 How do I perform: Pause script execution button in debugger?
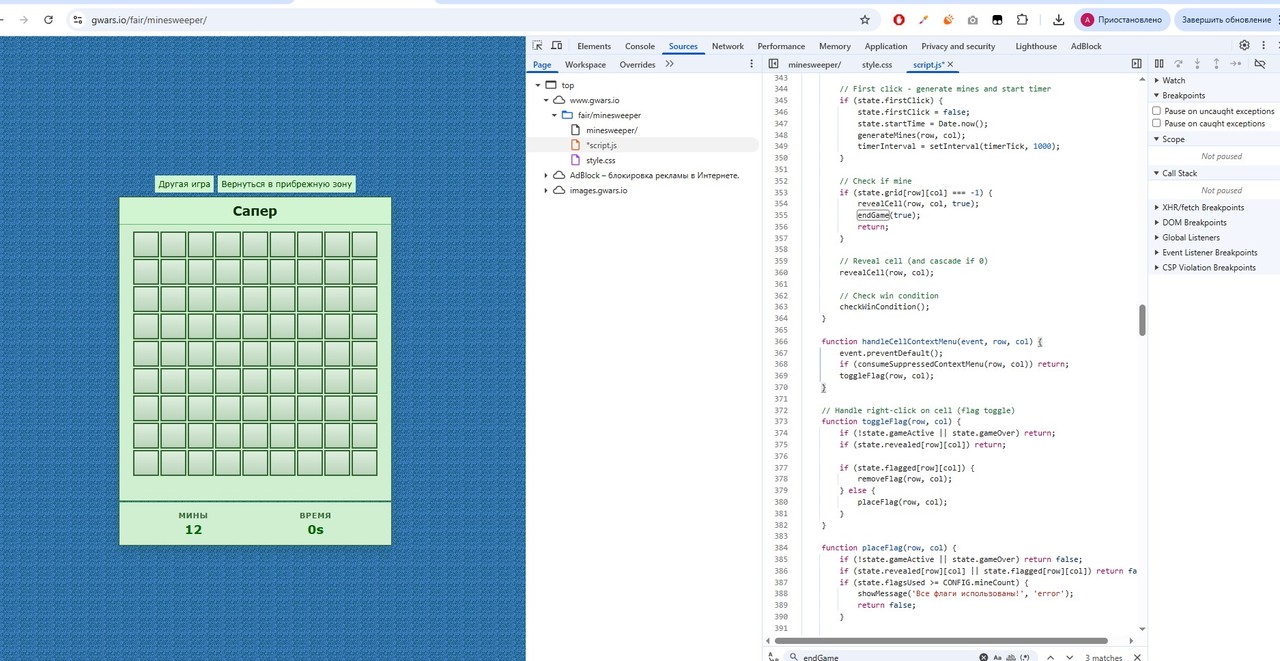(x=1158, y=64)
